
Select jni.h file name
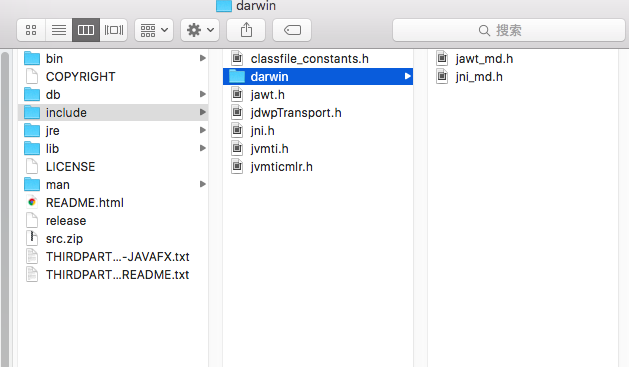tap(262, 131)
